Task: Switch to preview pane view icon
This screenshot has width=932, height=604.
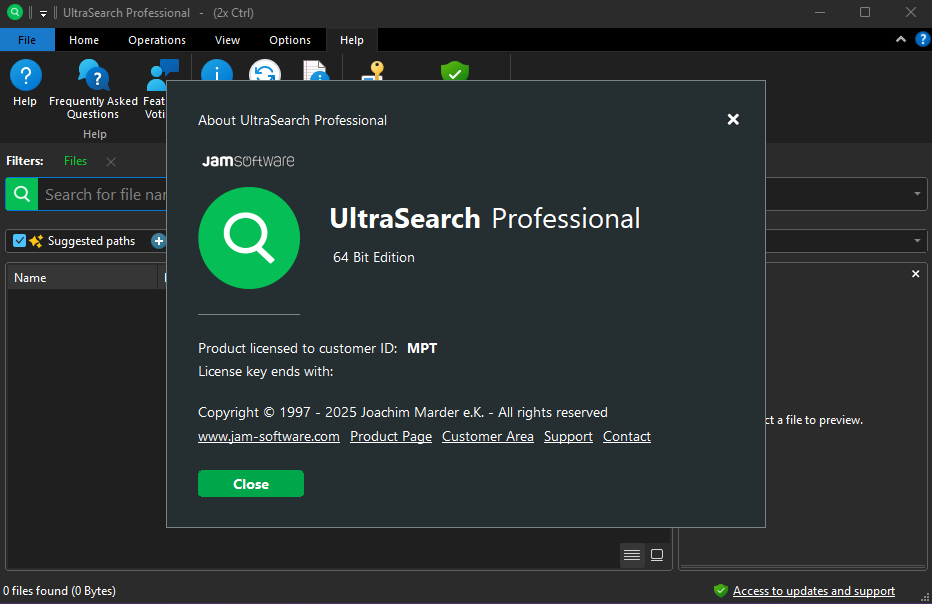Action: click(657, 555)
